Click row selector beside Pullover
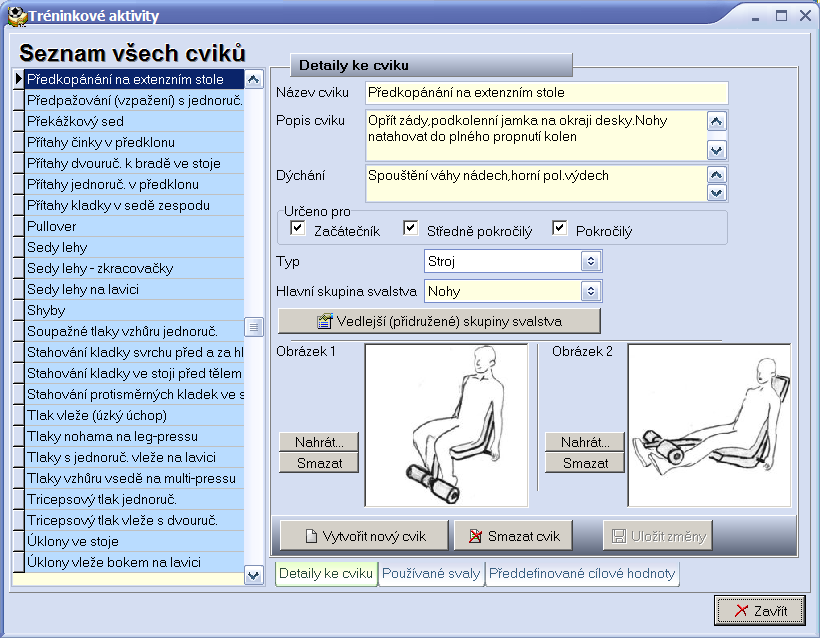 tap(19, 226)
